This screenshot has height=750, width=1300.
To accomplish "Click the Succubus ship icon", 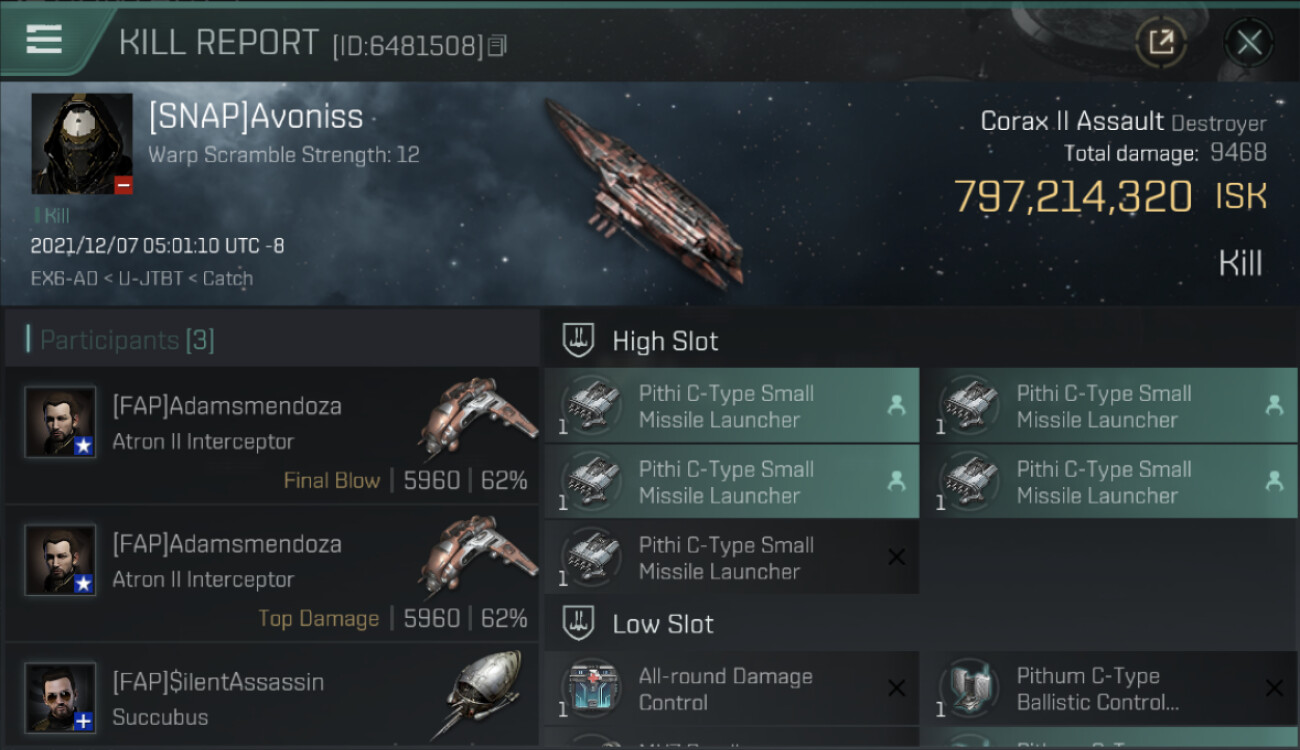I will tap(484, 693).
